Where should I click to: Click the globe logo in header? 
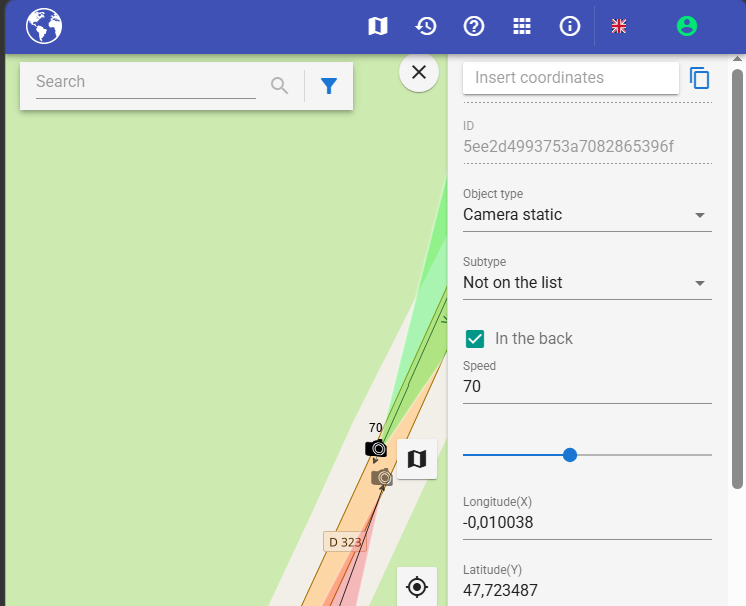pyautogui.click(x=44, y=26)
